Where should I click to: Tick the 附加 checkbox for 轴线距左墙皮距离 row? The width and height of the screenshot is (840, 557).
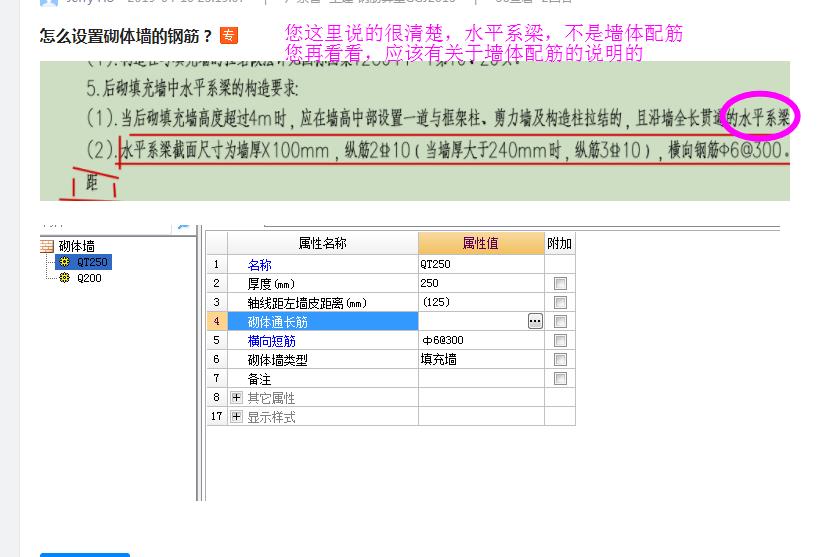(560, 303)
